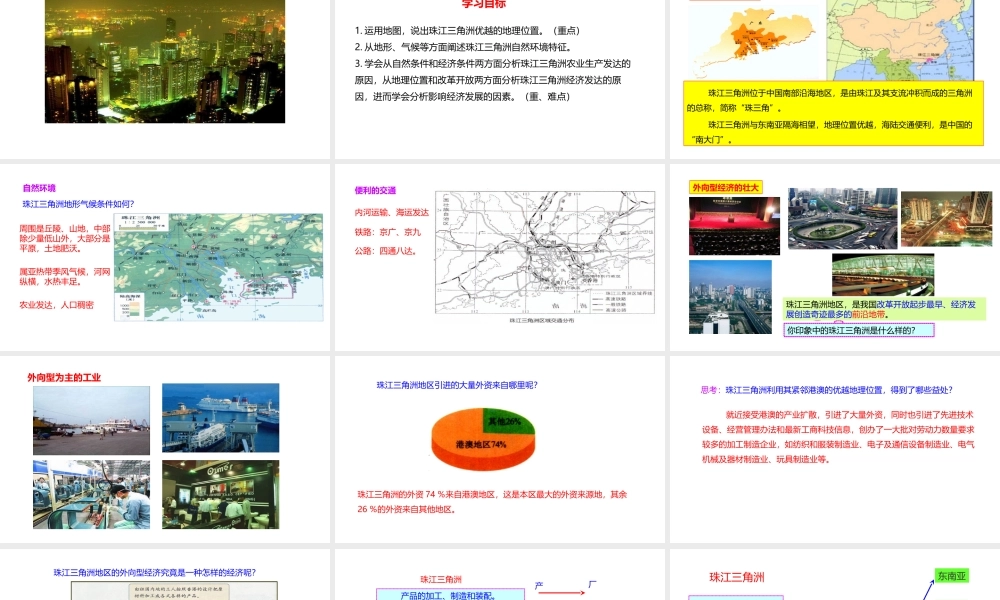Select the 外向型经济的壮大 yellow label
The image size is (1000, 600).
pos(726,187)
